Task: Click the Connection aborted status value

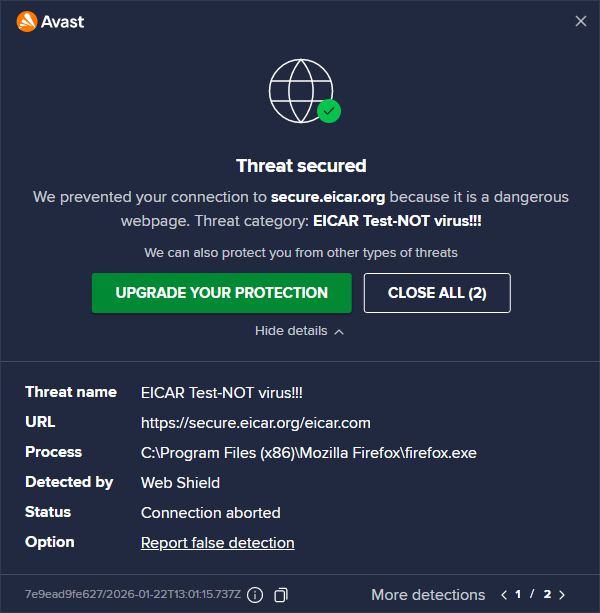Action: [x=210, y=513]
